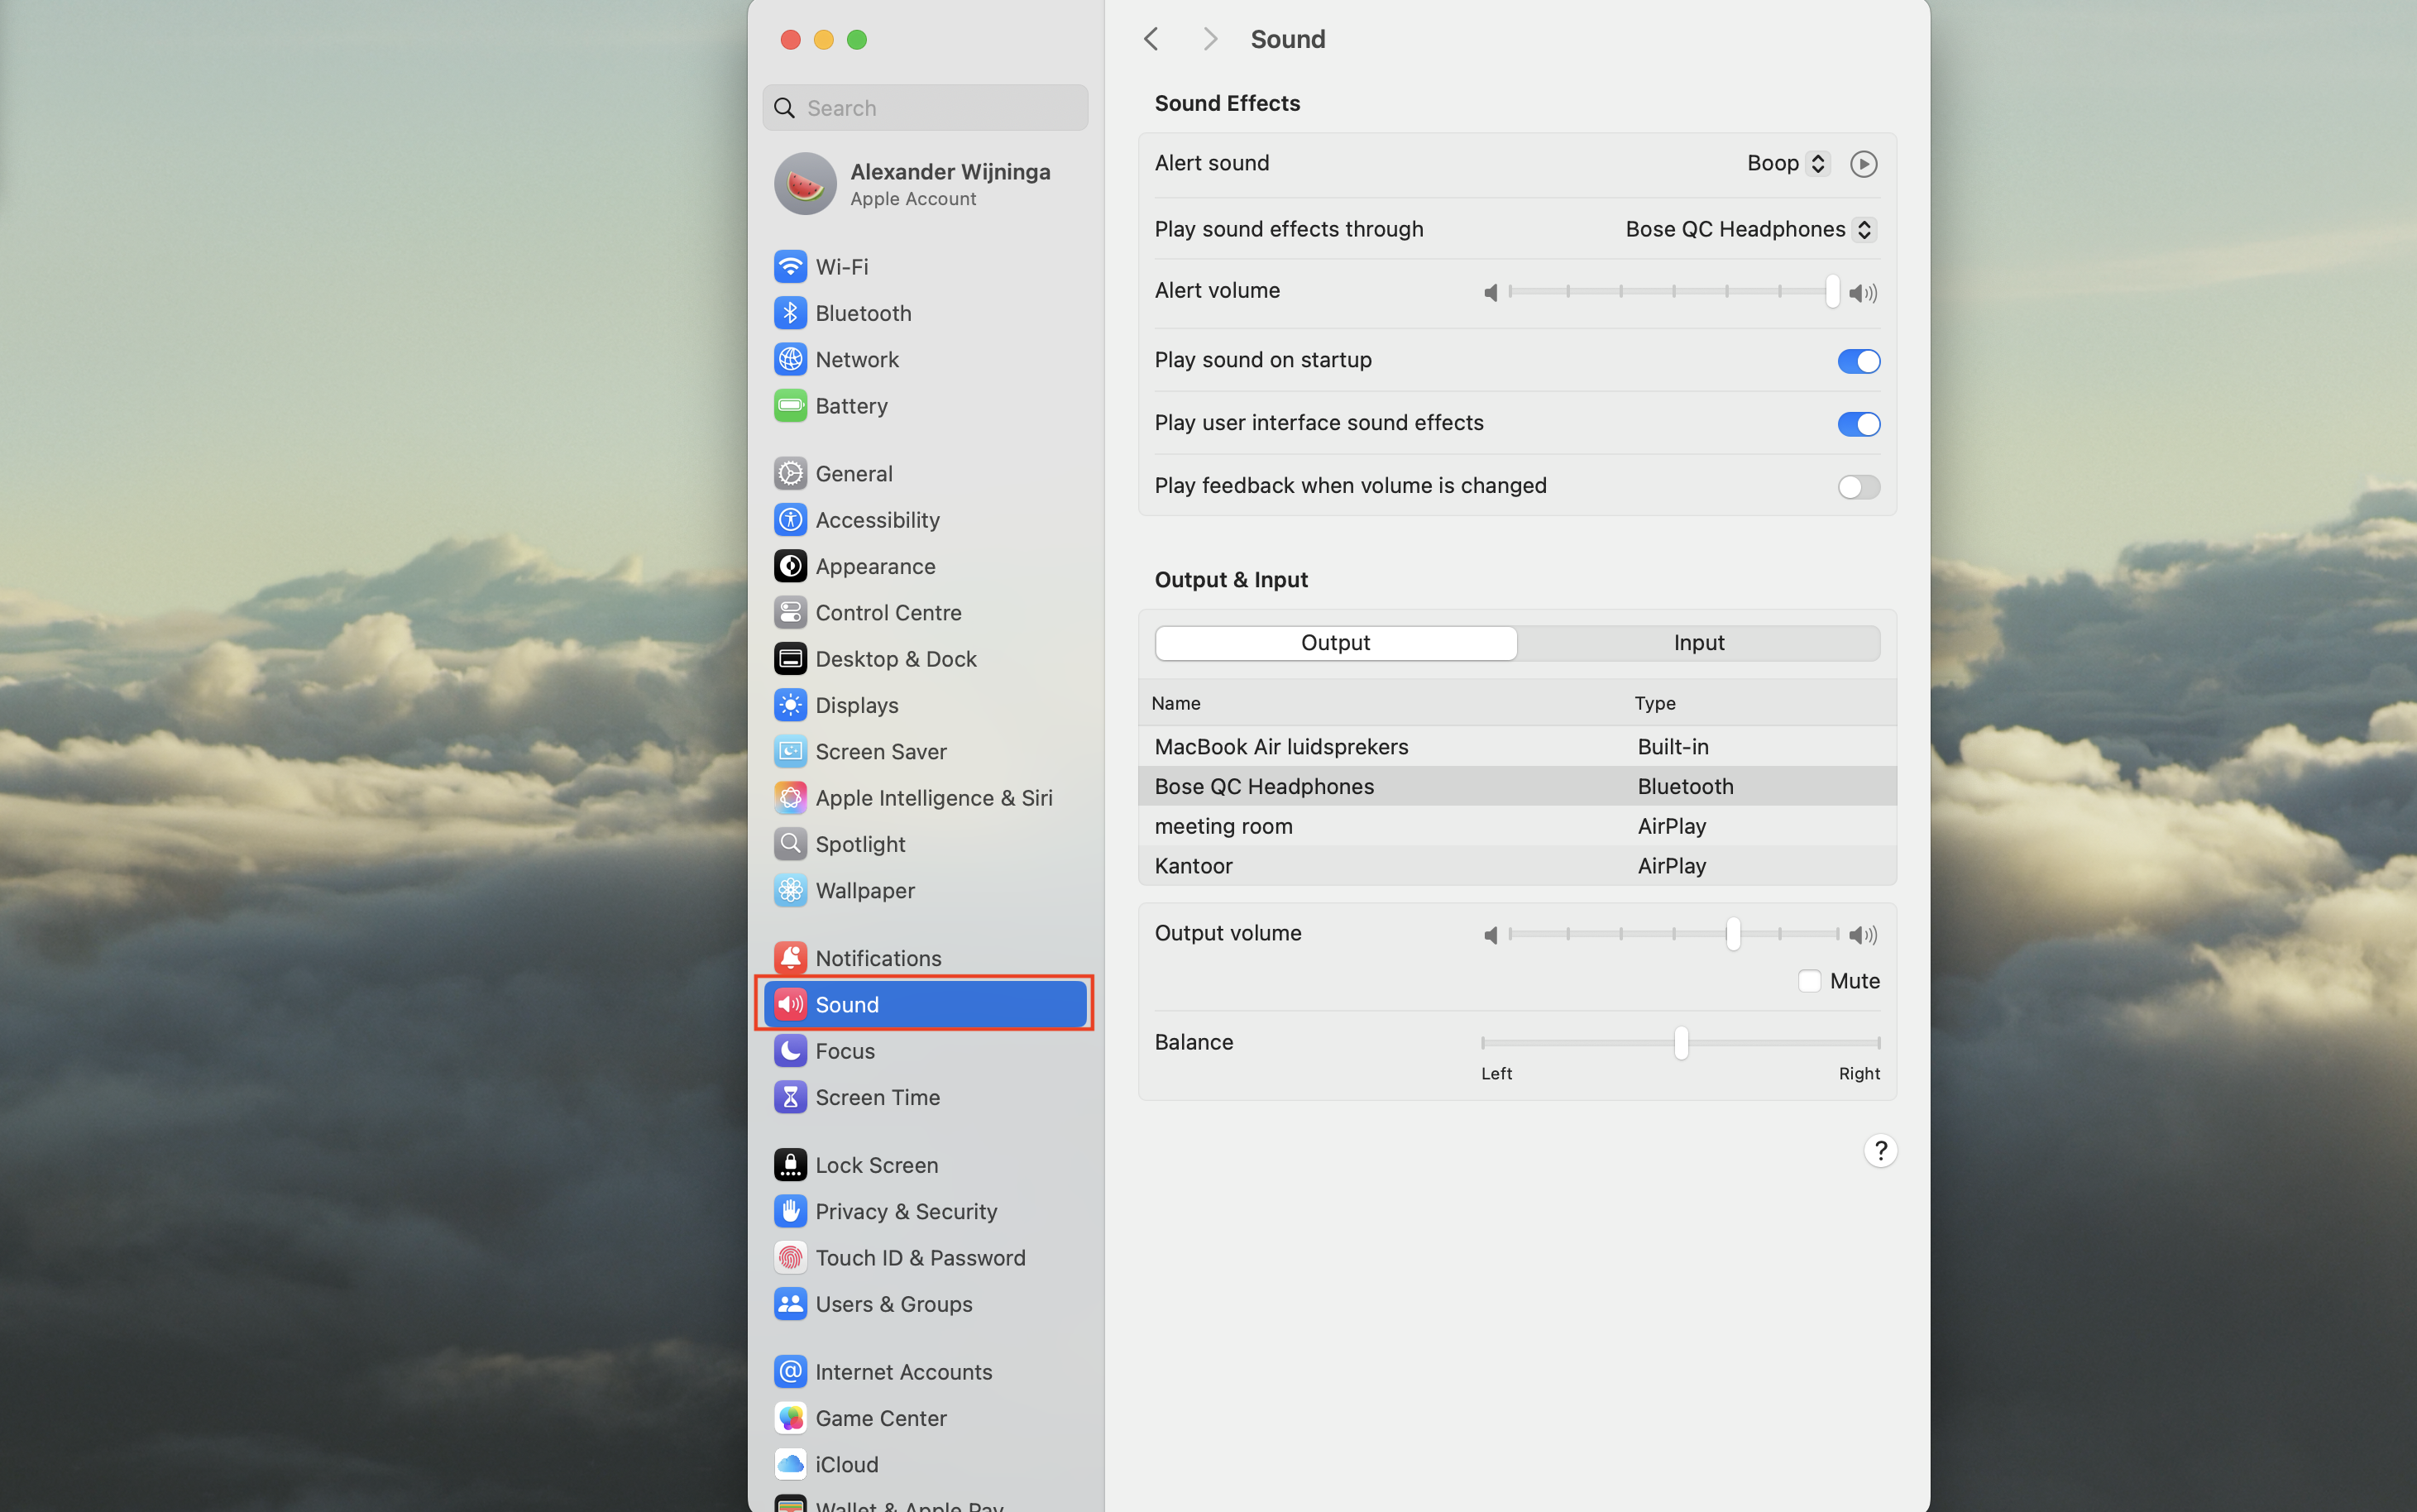Screen dimensions: 2417x1512
Task: Open Bluetooth settings in sidebar
Action: tap(862, 312)
